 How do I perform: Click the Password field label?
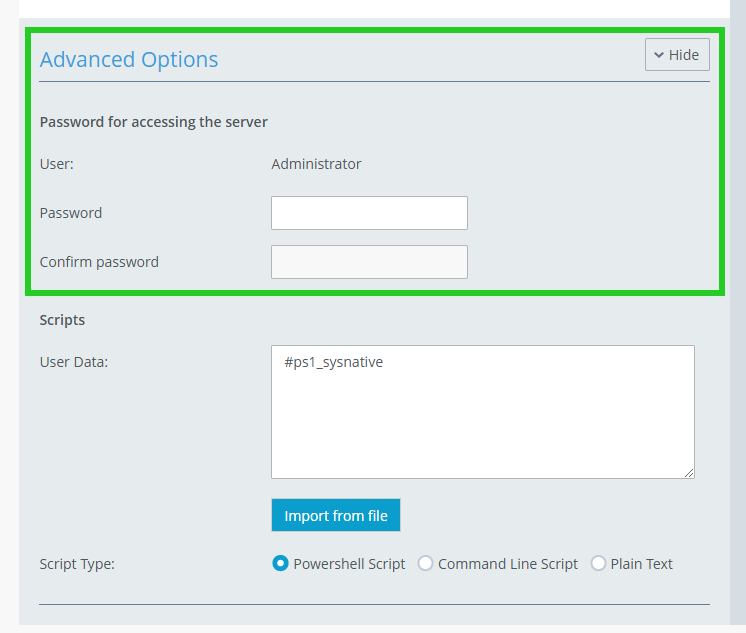[x=71, y=213]
